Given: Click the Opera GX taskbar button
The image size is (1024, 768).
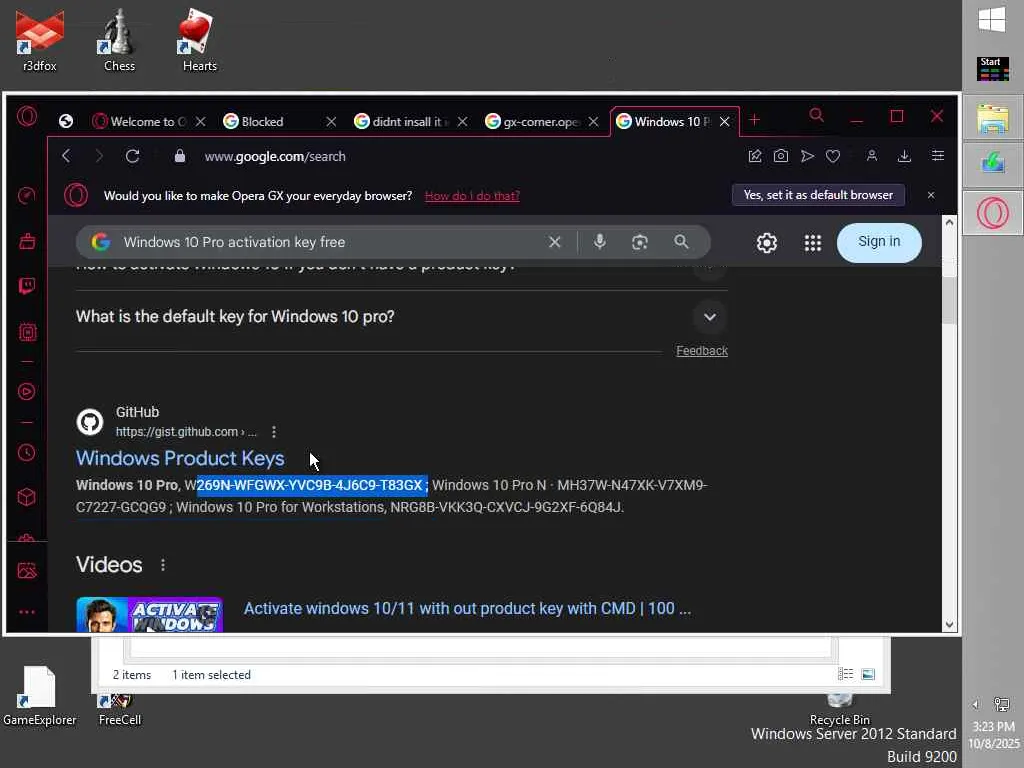Looking at the screenshot, I should (993, 213).
